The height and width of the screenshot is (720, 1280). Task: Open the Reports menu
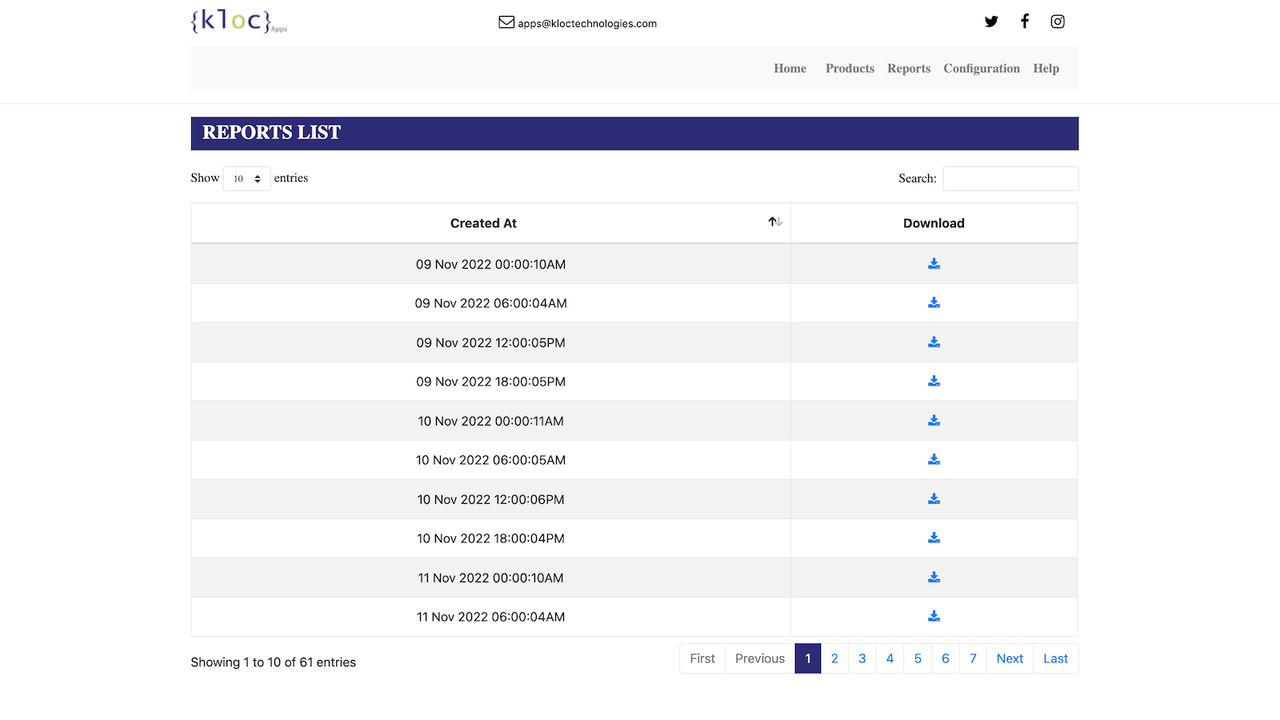point(909,68)
